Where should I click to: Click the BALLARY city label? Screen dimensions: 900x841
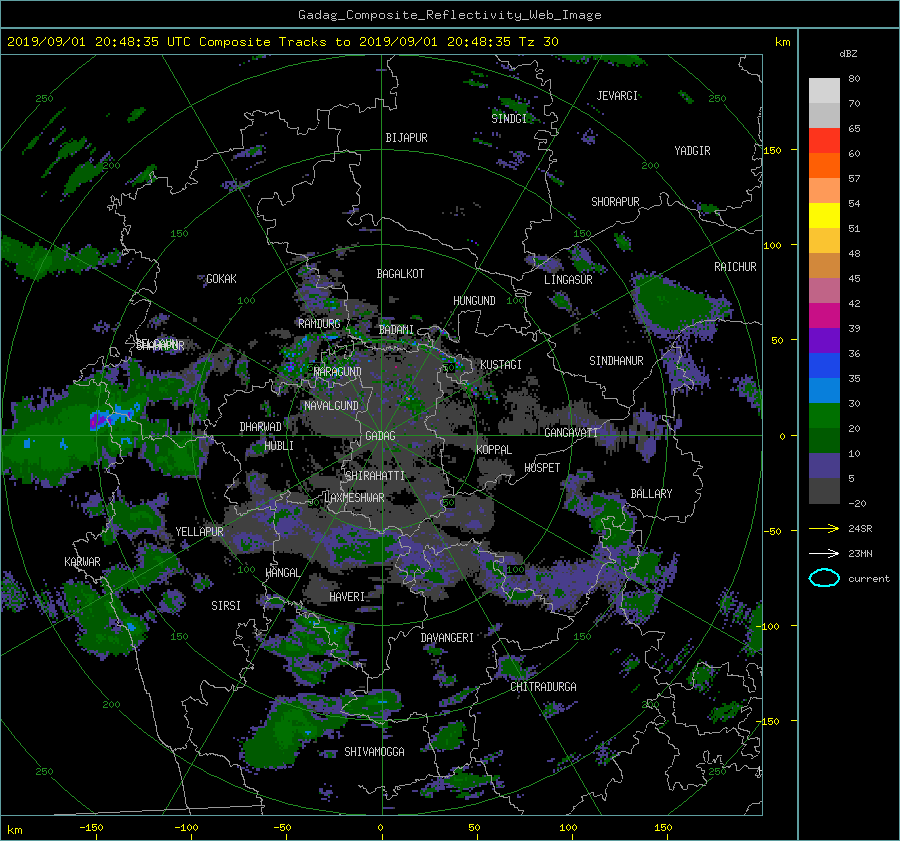click(651, 494)
